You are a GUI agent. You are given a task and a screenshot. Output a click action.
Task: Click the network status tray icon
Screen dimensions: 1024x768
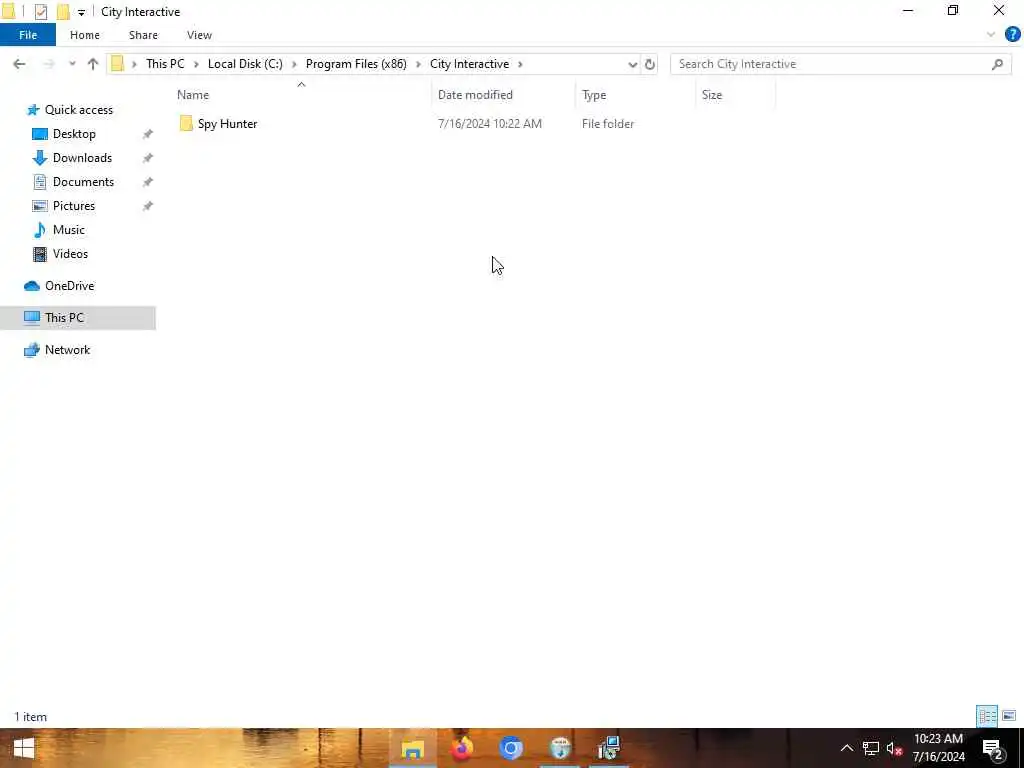(871, 748)
